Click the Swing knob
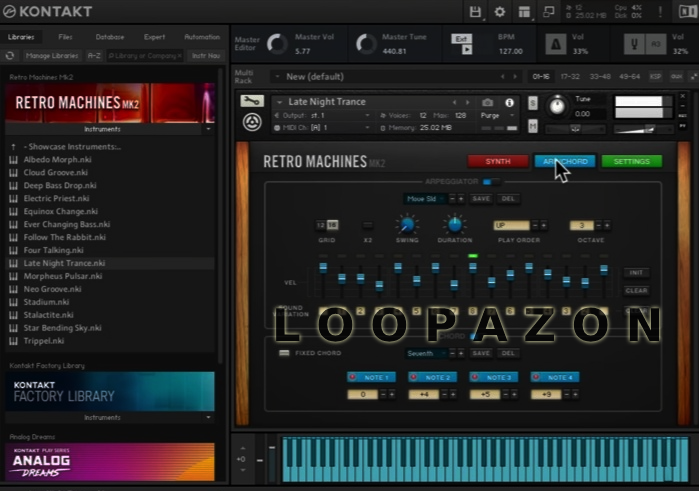This screenshot has width=699, height=491. 407,225
